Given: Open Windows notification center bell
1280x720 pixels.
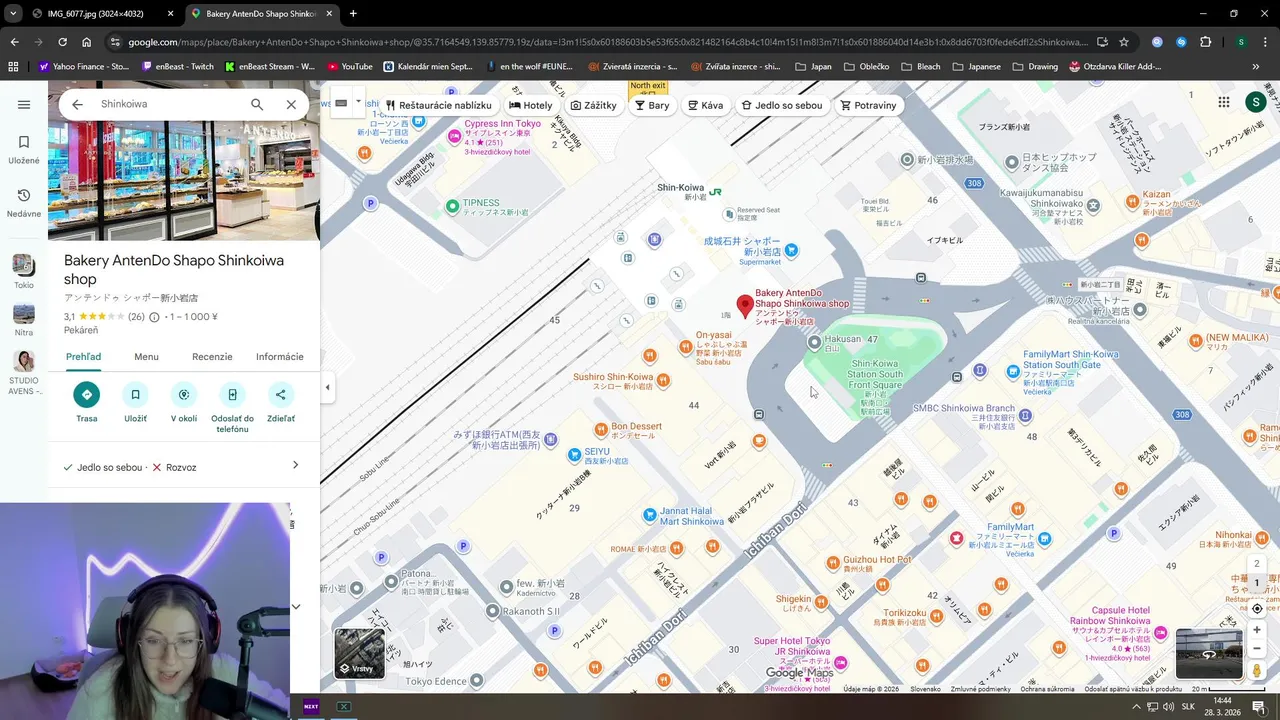Looking at the screenshot, I should [1259, 706].
